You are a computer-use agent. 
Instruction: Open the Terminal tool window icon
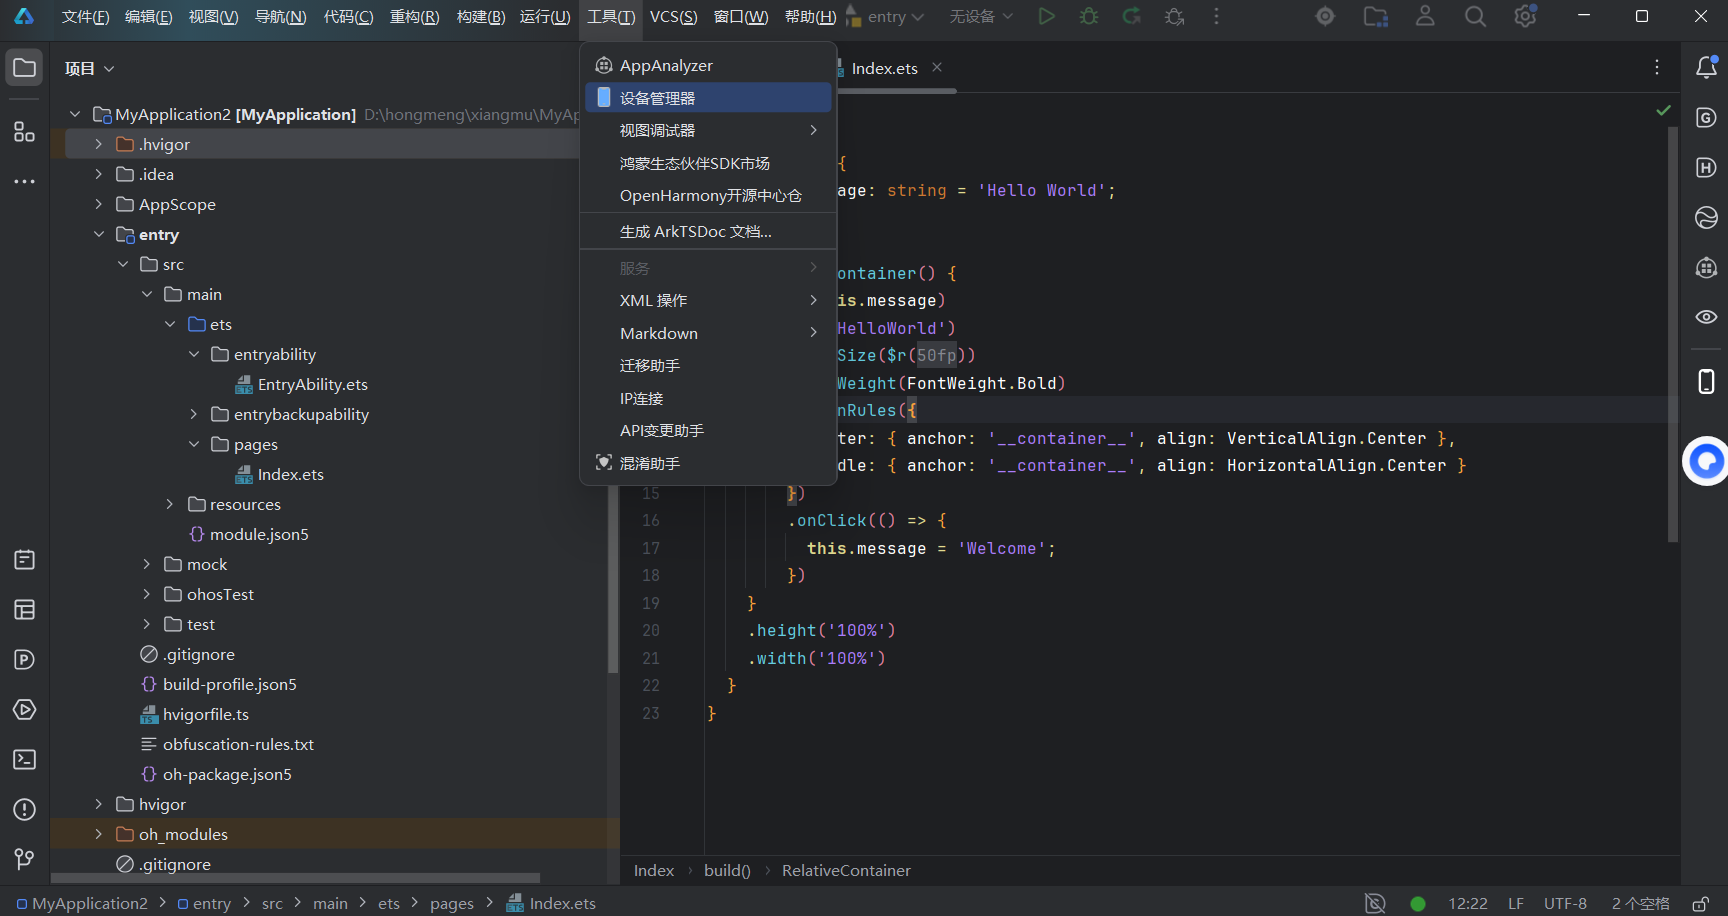point(25,760)
